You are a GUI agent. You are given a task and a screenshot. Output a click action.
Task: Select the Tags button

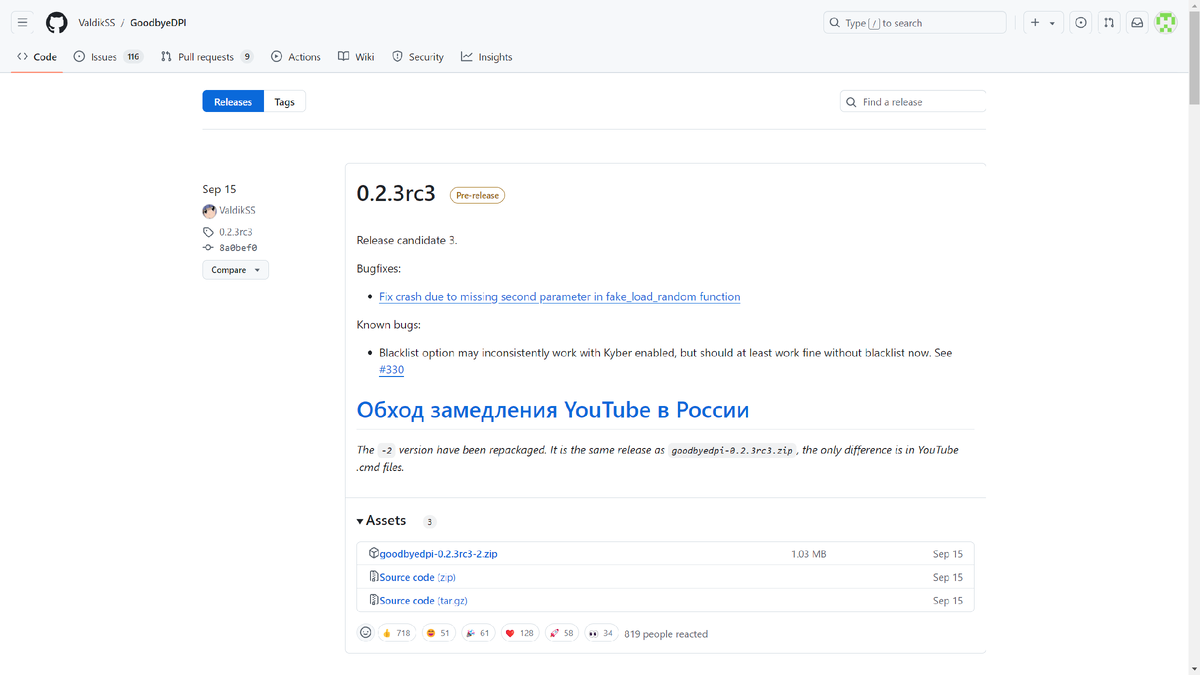point(285,102)
